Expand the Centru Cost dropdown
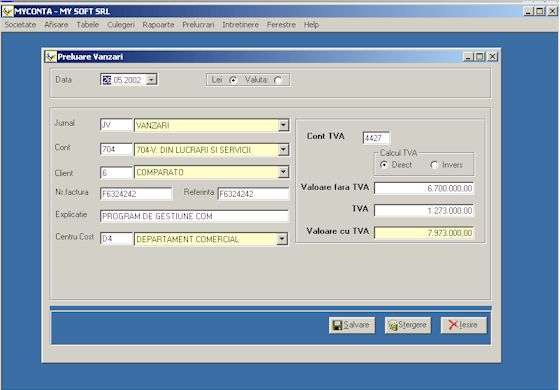The image size is (560, 390). tap(282, 239)
